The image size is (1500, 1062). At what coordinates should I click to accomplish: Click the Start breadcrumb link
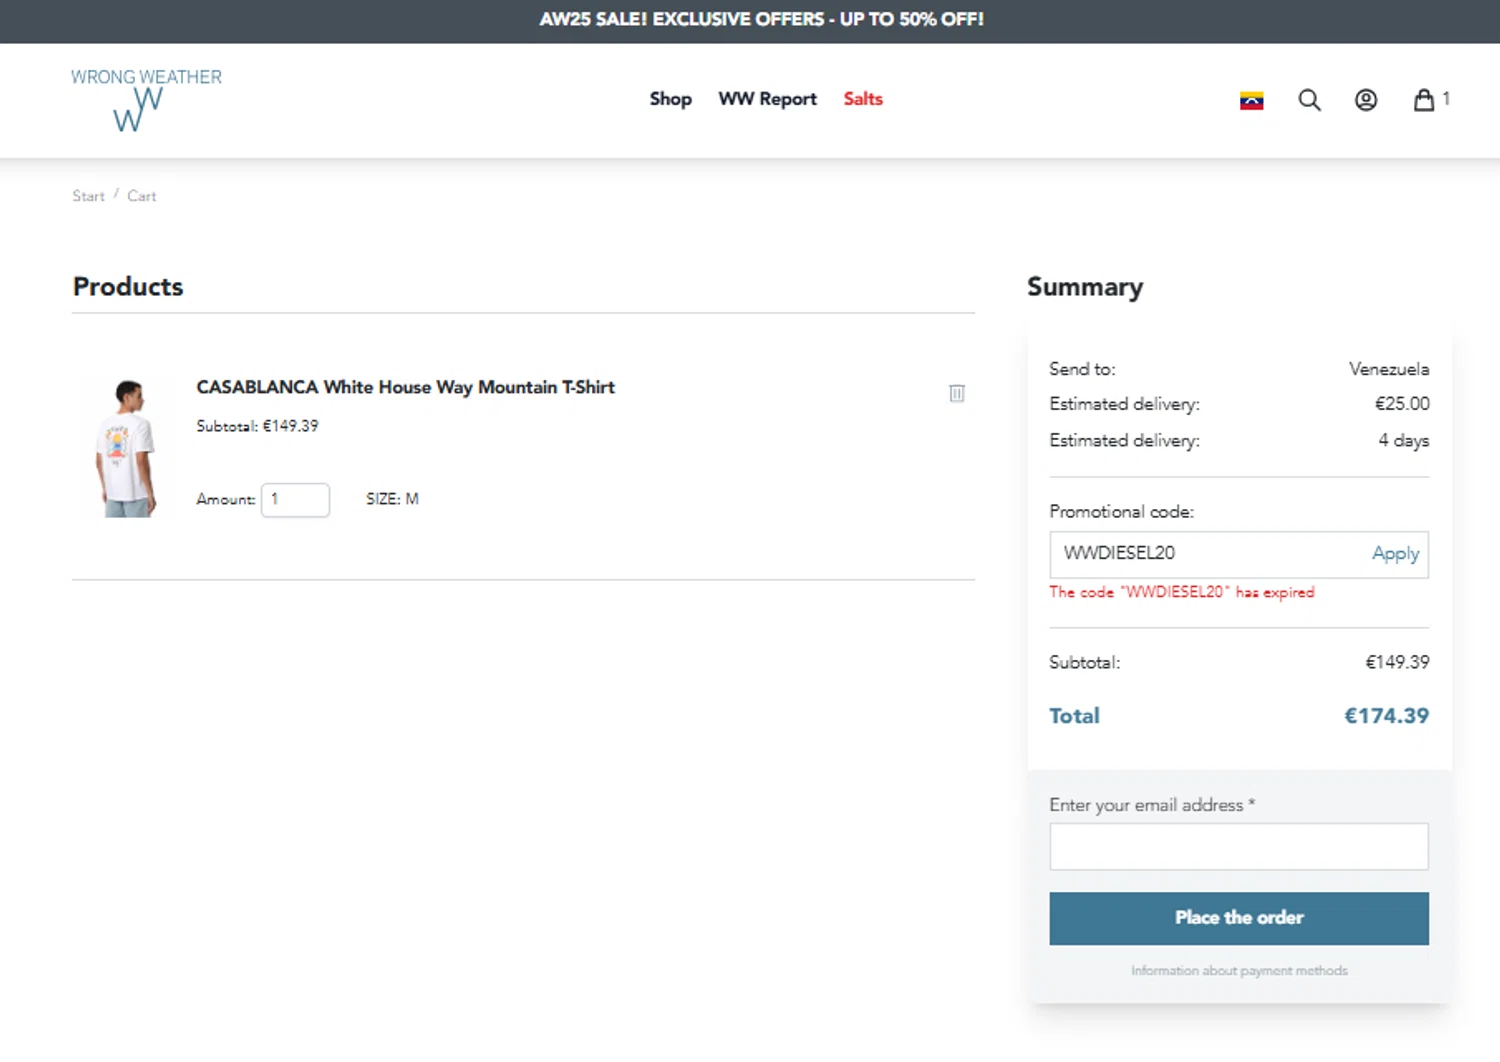pos(88,196)
